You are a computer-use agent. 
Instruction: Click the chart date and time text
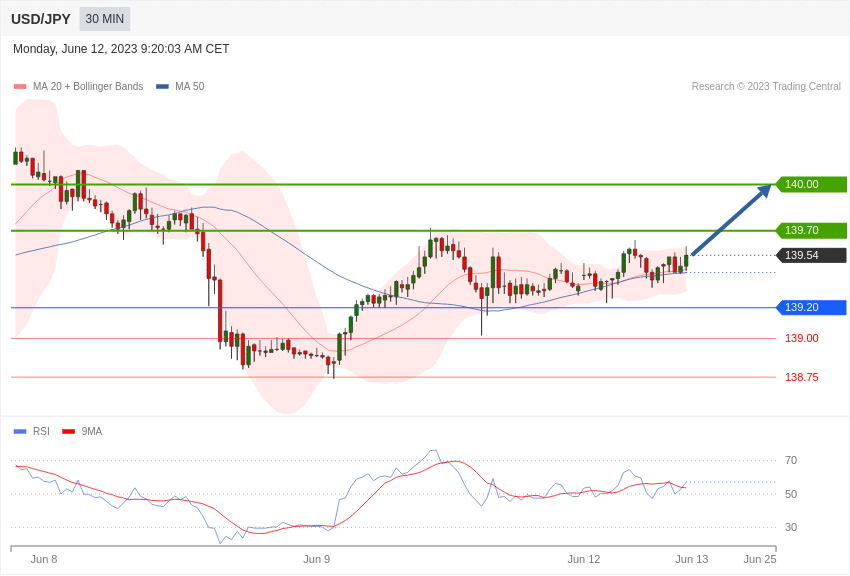(x=121, y=49)
